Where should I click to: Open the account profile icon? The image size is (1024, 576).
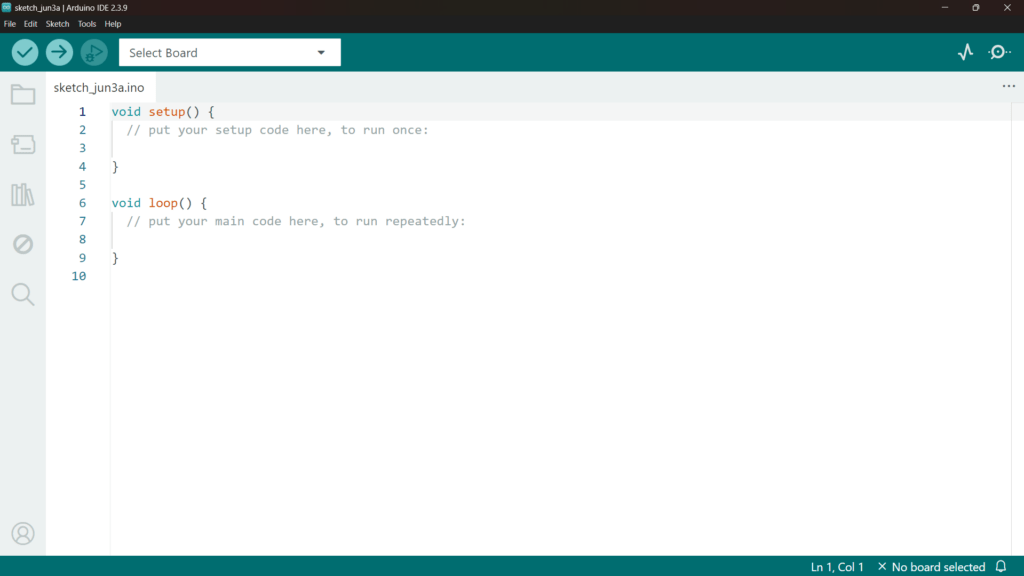23,534
